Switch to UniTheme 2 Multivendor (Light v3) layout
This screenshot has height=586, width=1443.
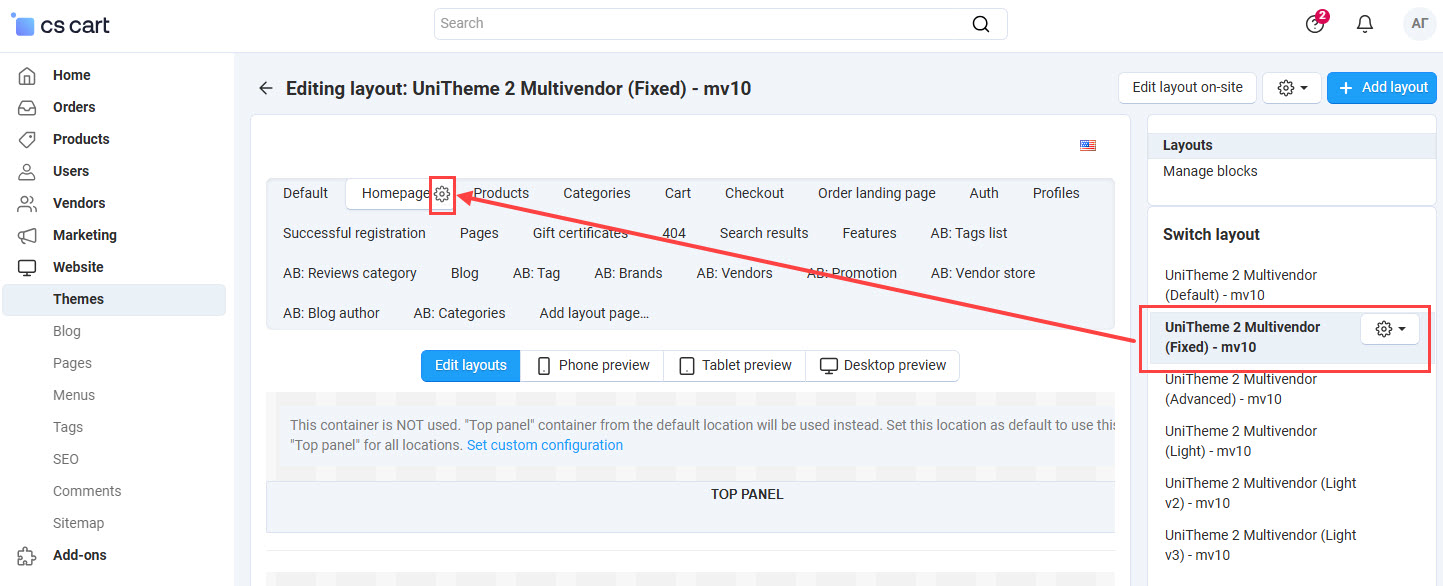click(x=1261, y=545)
